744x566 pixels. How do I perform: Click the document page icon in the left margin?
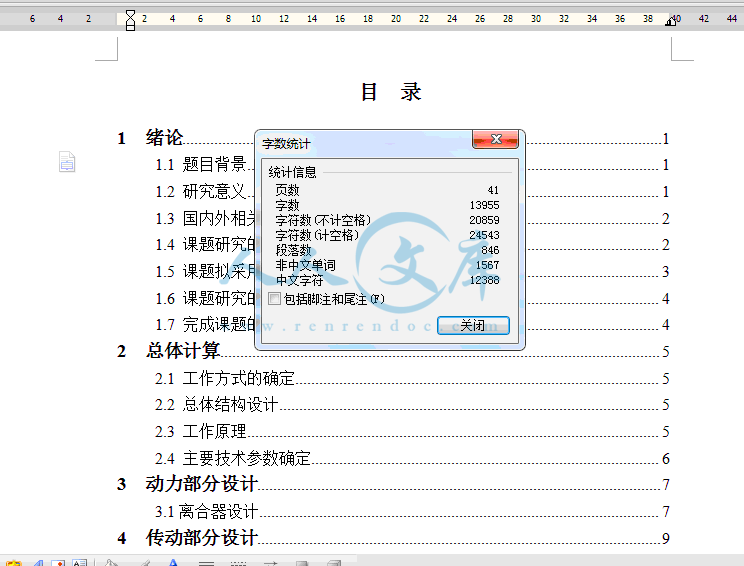point(67,162)
